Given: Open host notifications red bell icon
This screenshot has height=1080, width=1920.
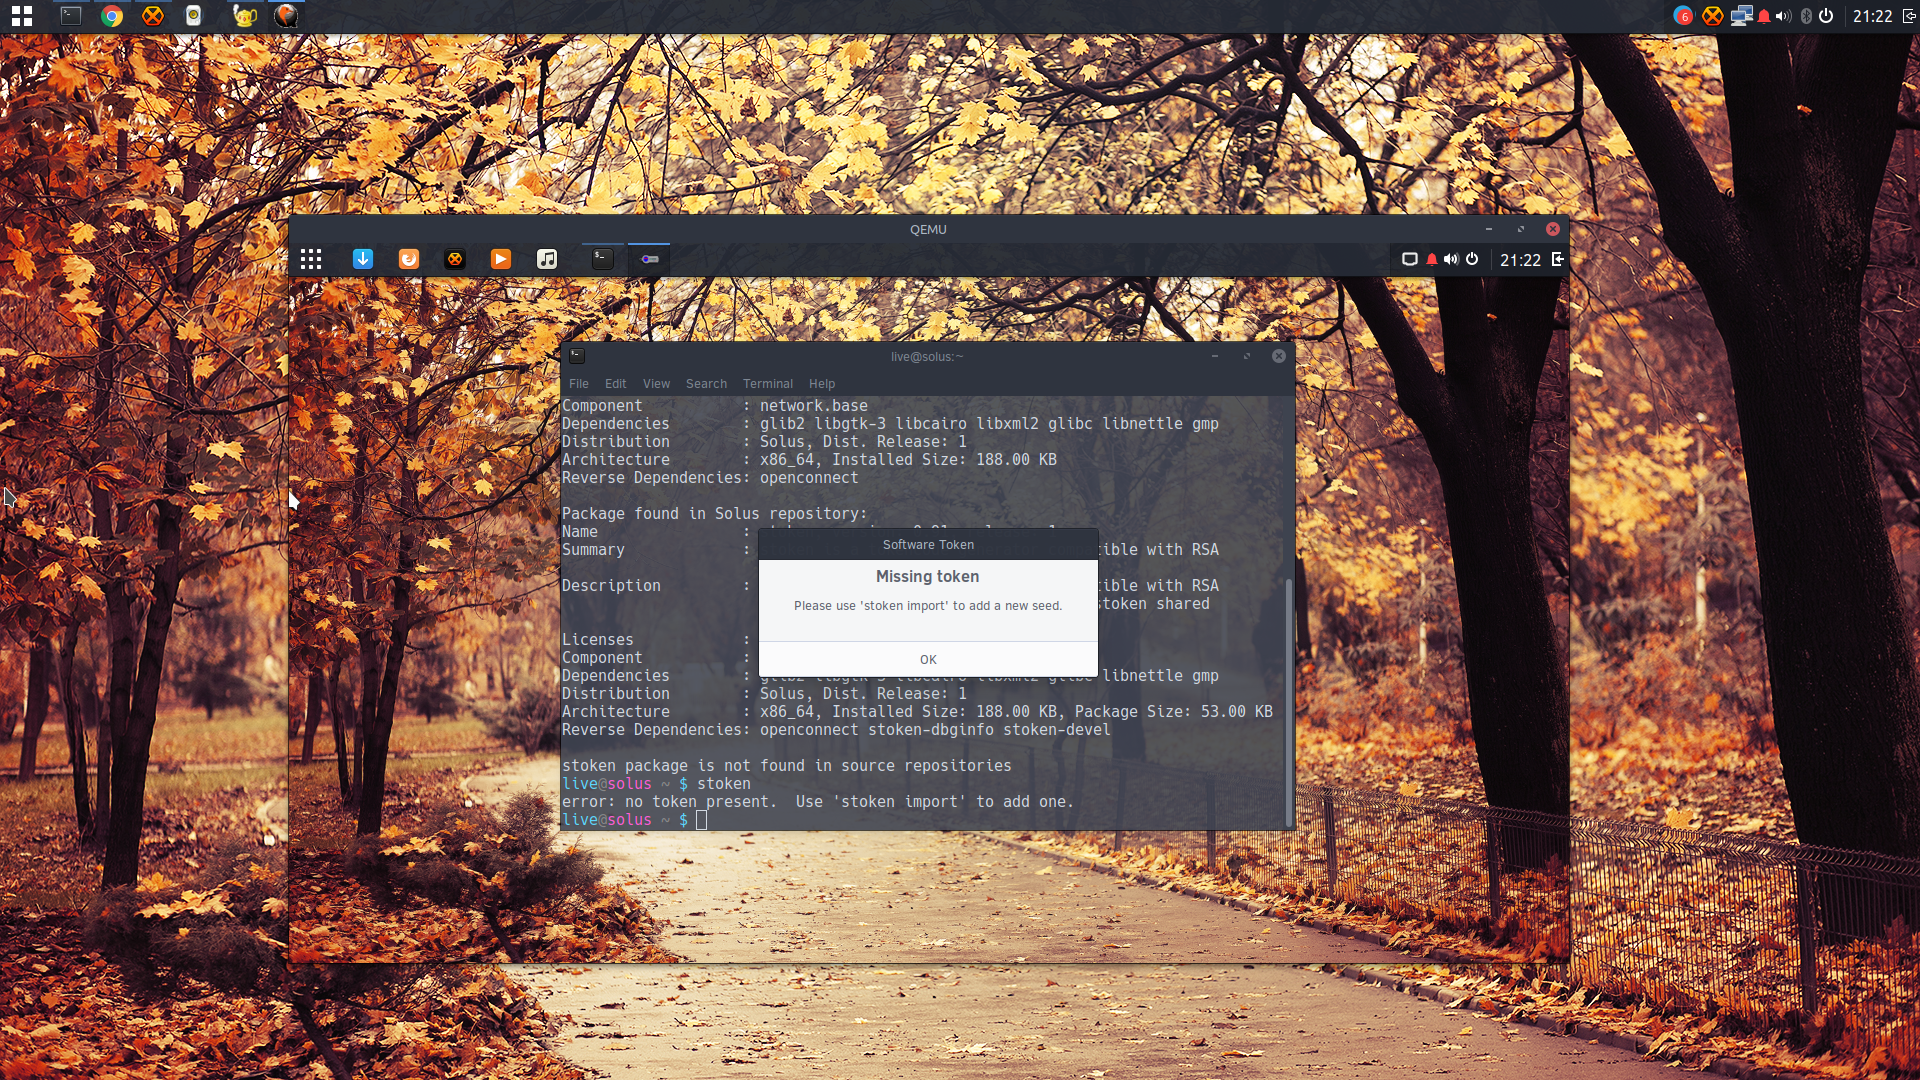Looking at the screenshot, I should 1764,16.
